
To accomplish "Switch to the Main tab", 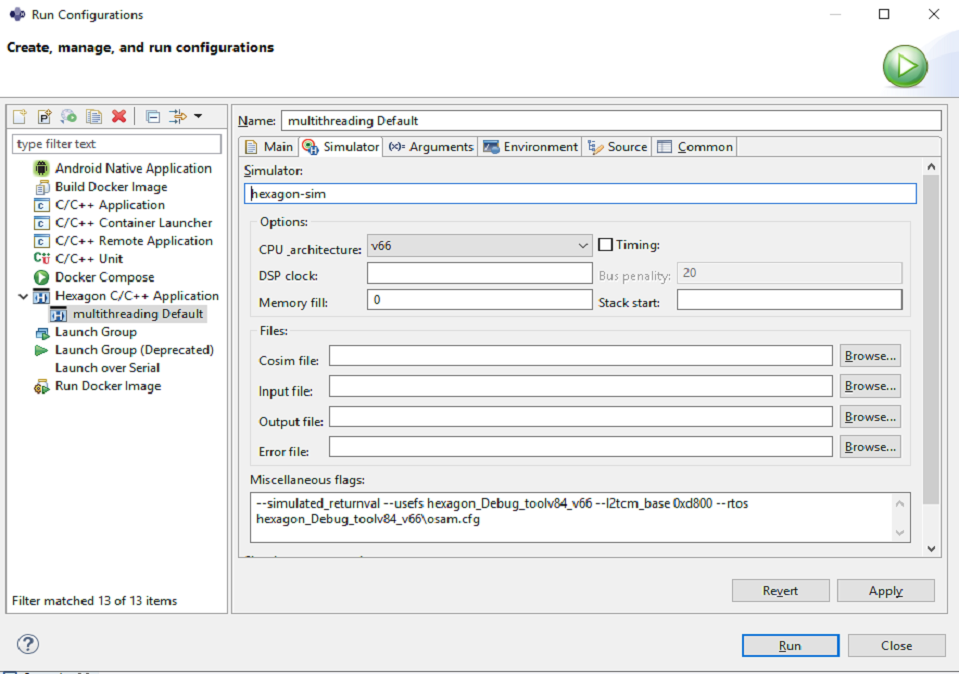I will 269,147.
